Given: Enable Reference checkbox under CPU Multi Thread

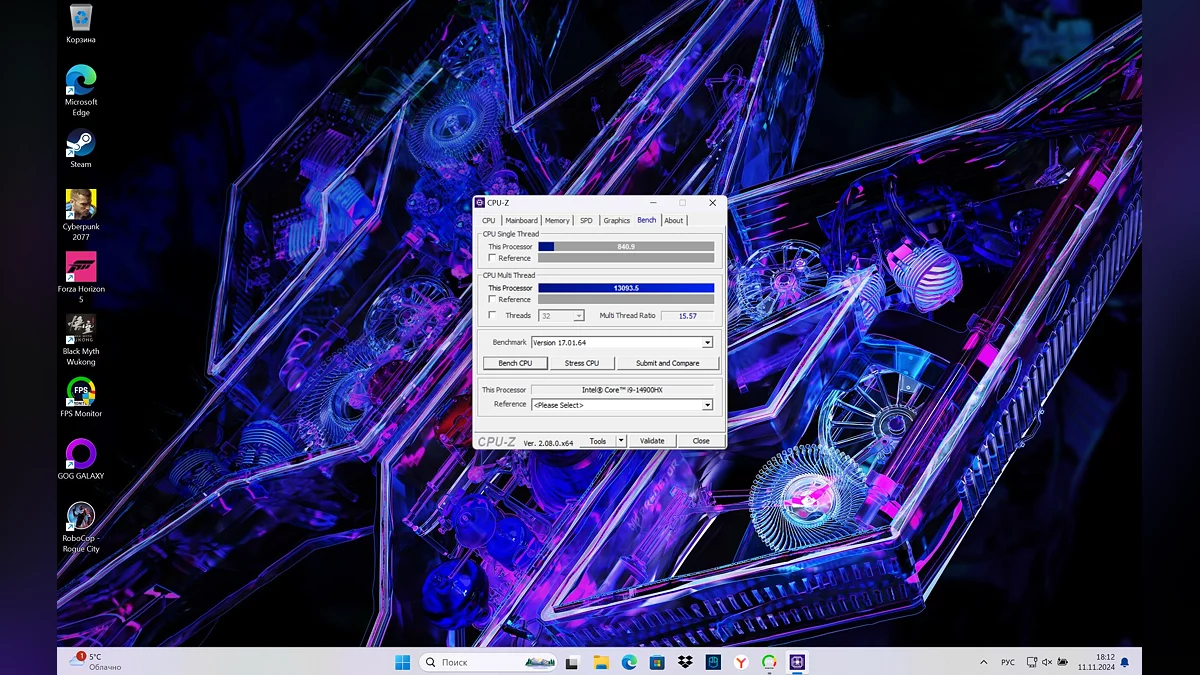Looking at the screenshot, I should 492,299.
